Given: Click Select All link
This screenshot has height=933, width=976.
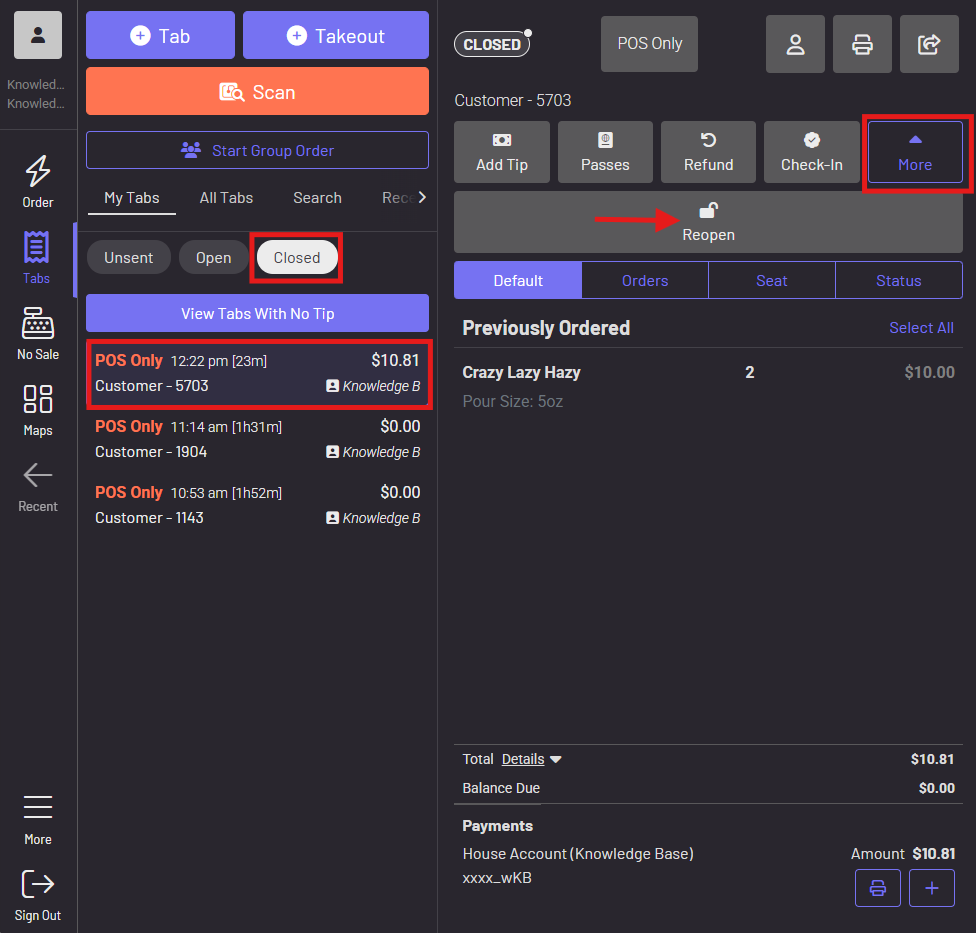Looking at the screenshot, I should 921,328.
